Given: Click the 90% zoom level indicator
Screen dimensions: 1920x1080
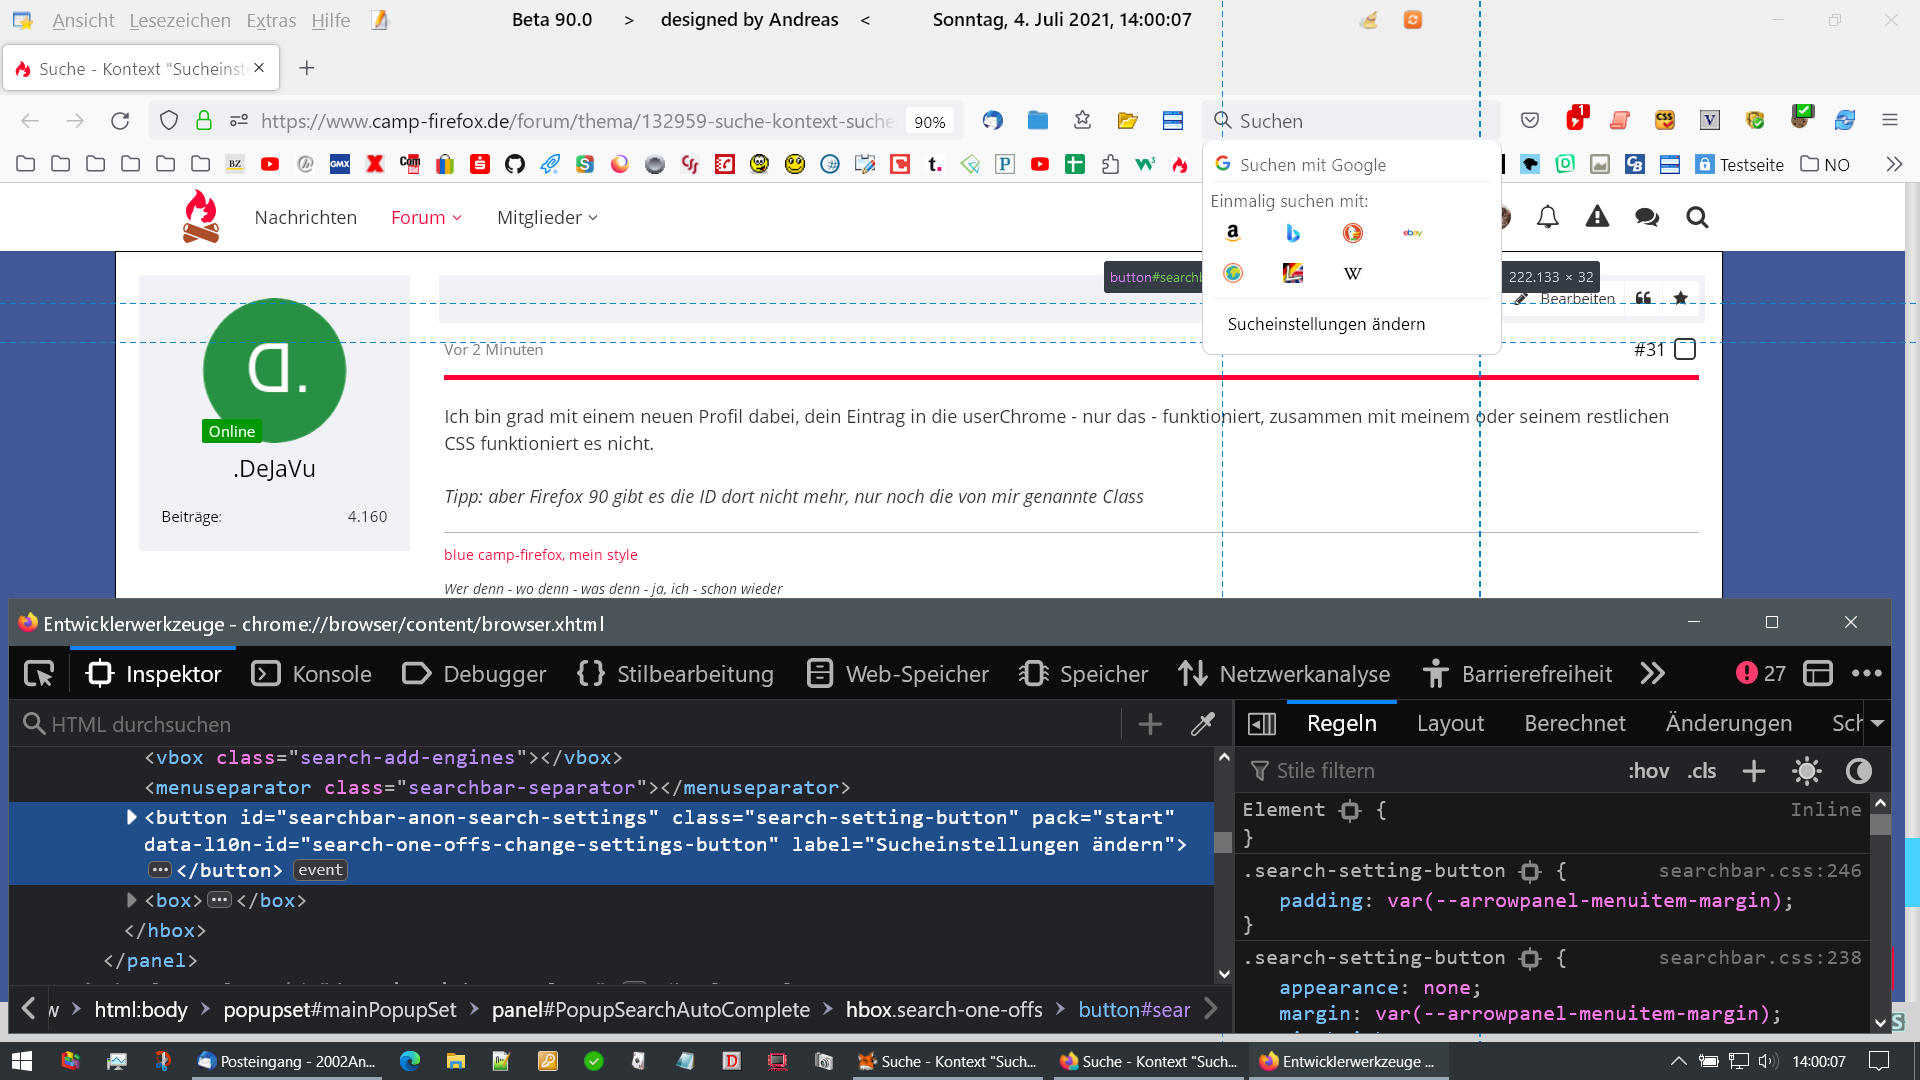Looking at the screenshot, I should (x=929, y=122).
